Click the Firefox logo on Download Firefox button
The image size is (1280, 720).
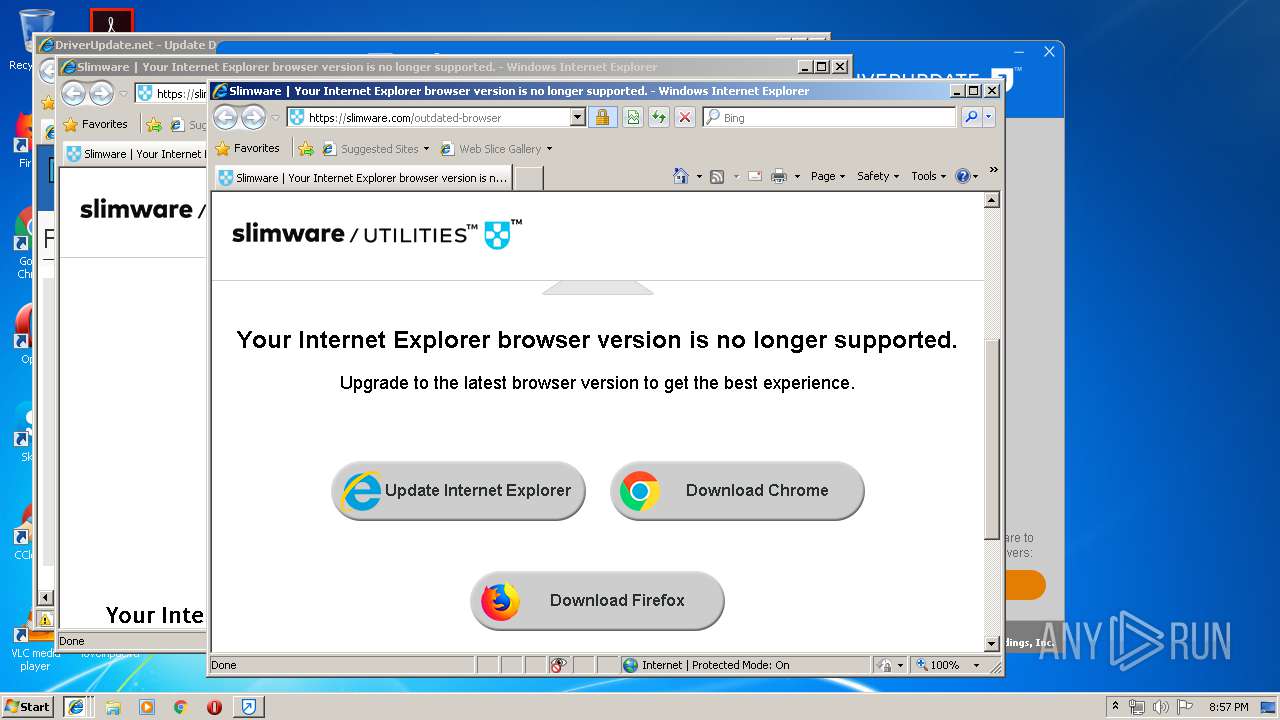tap(500, 601)
